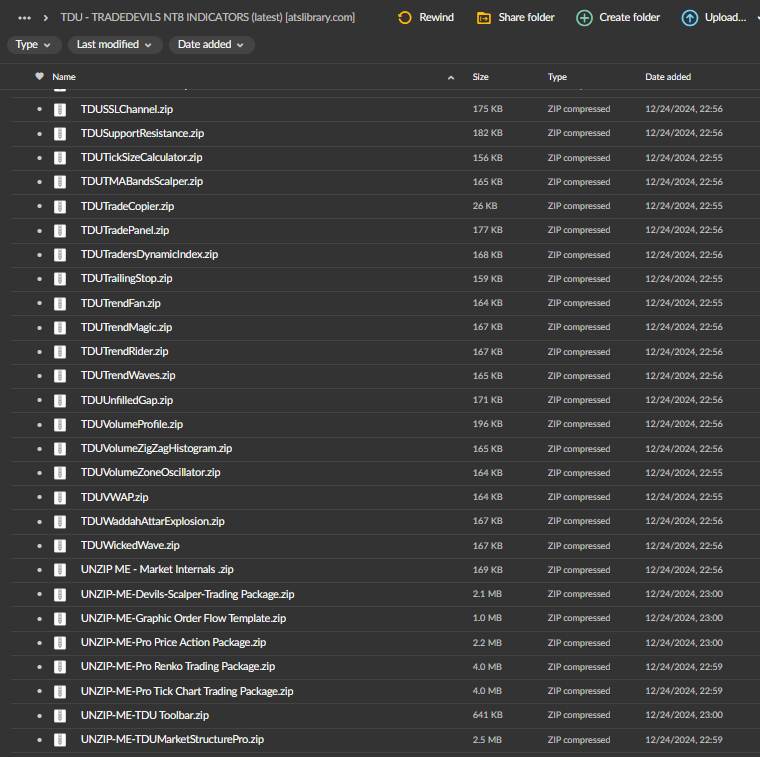760x757 pixels.
Task: Click the Rewind clock icon
Action: [404, 17]
